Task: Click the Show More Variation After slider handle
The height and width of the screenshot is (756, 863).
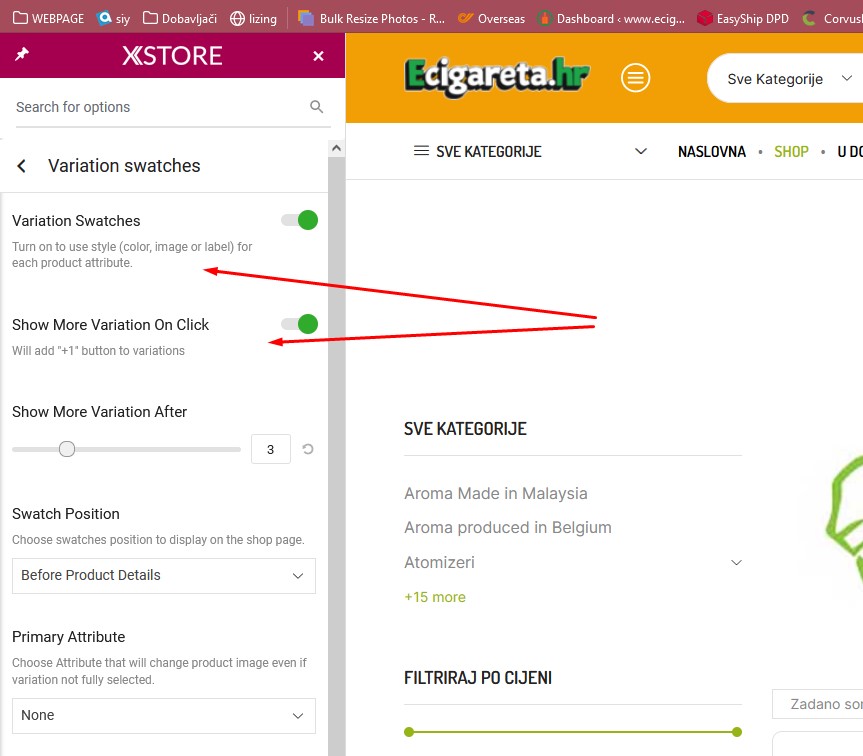Action: [67, 449]
